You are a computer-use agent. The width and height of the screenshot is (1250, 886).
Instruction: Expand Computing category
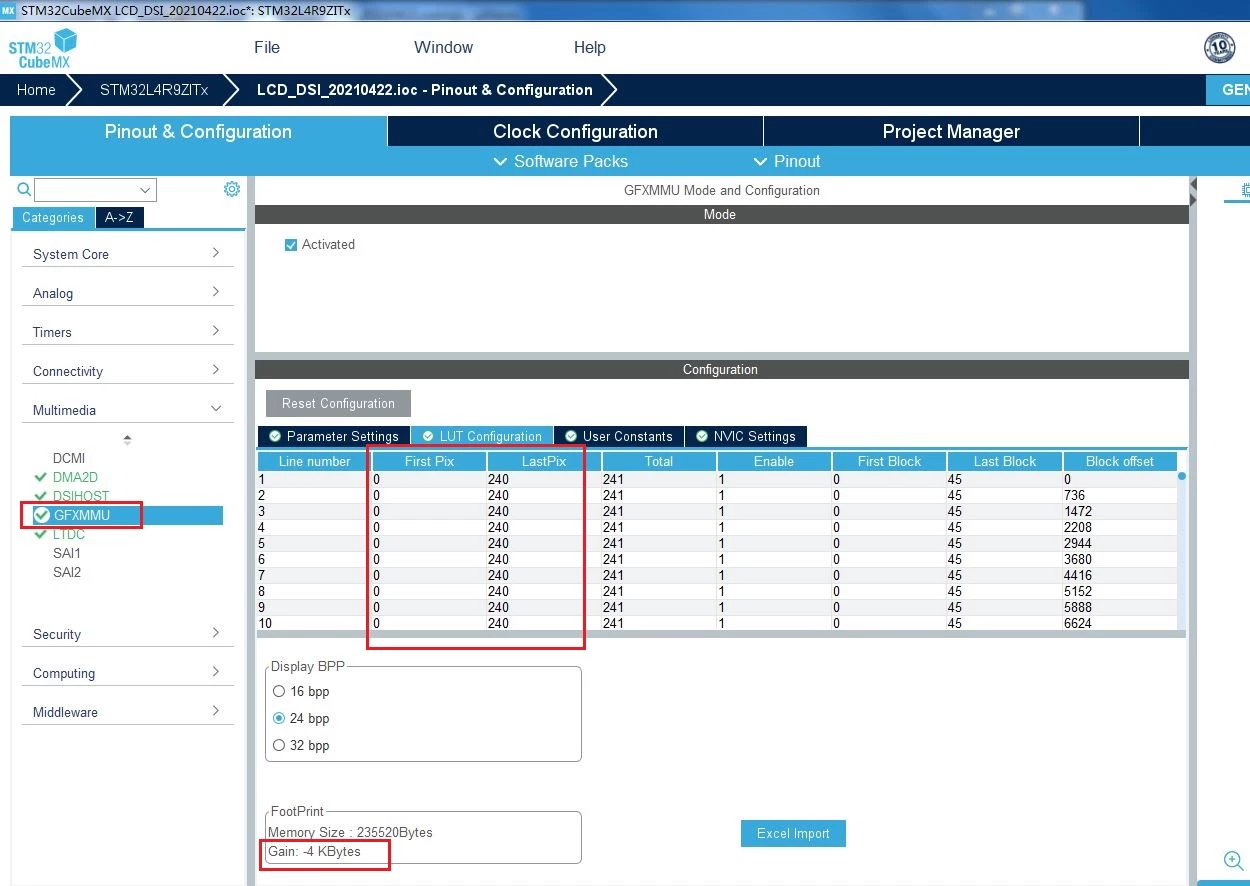click(x=128, y=673)
